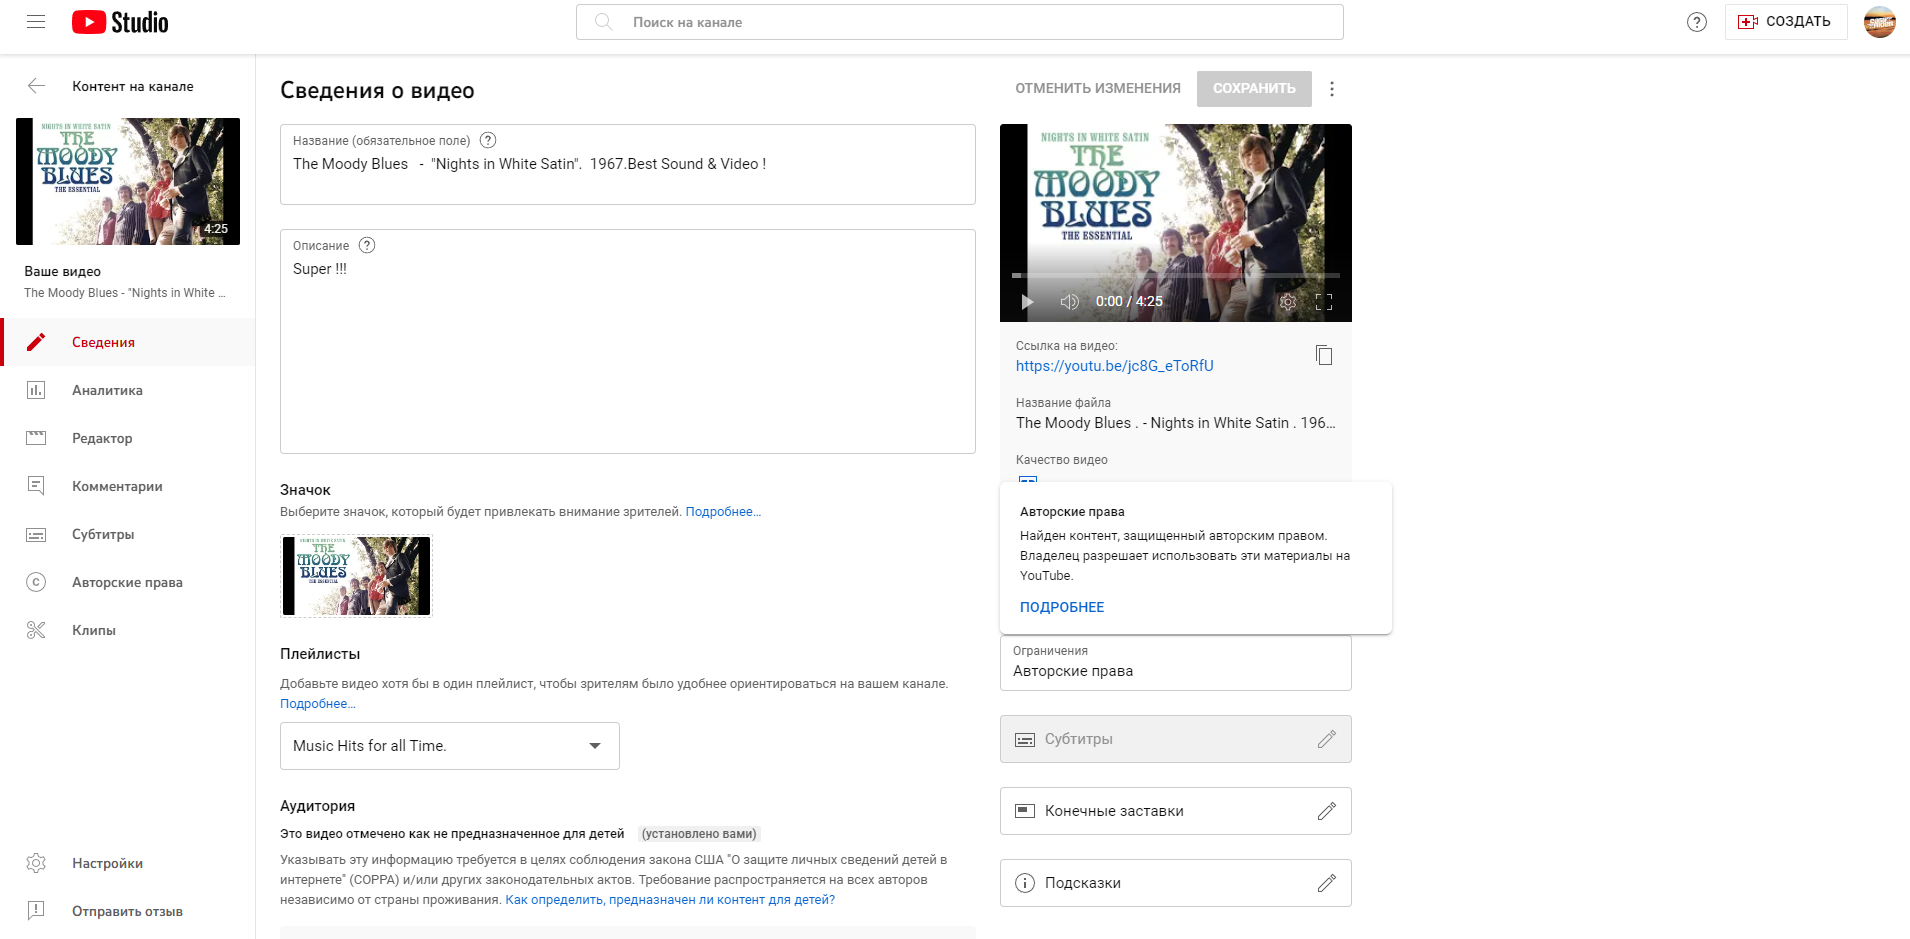Click Отправить отзыв in the sidebar
The width and height of the screenshot is (1910, 939).
128,911
